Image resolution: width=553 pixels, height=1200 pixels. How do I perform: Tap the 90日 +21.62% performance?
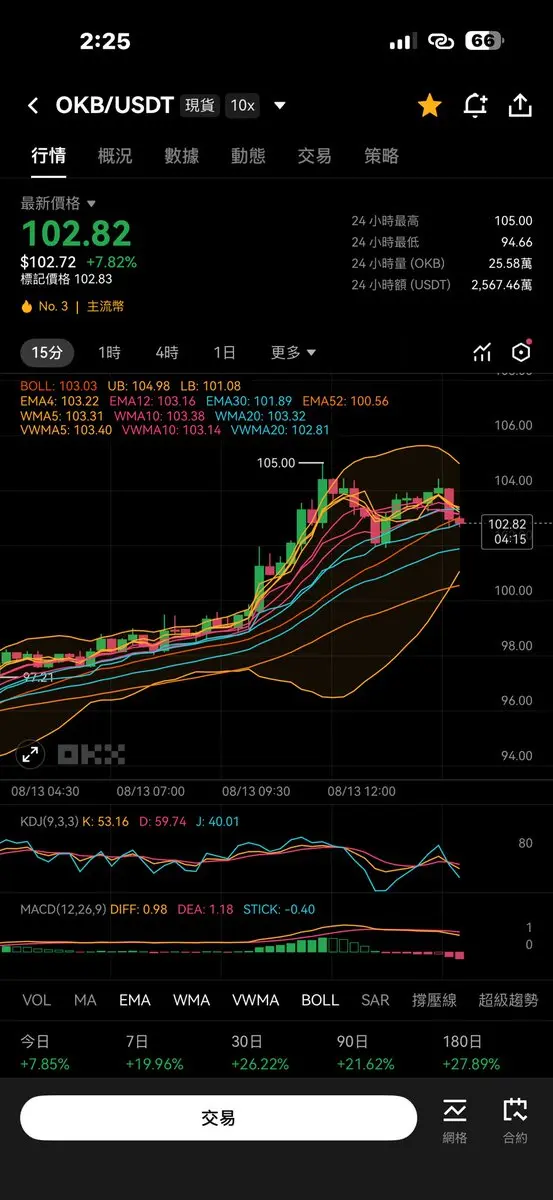[x=365, y=1053]
